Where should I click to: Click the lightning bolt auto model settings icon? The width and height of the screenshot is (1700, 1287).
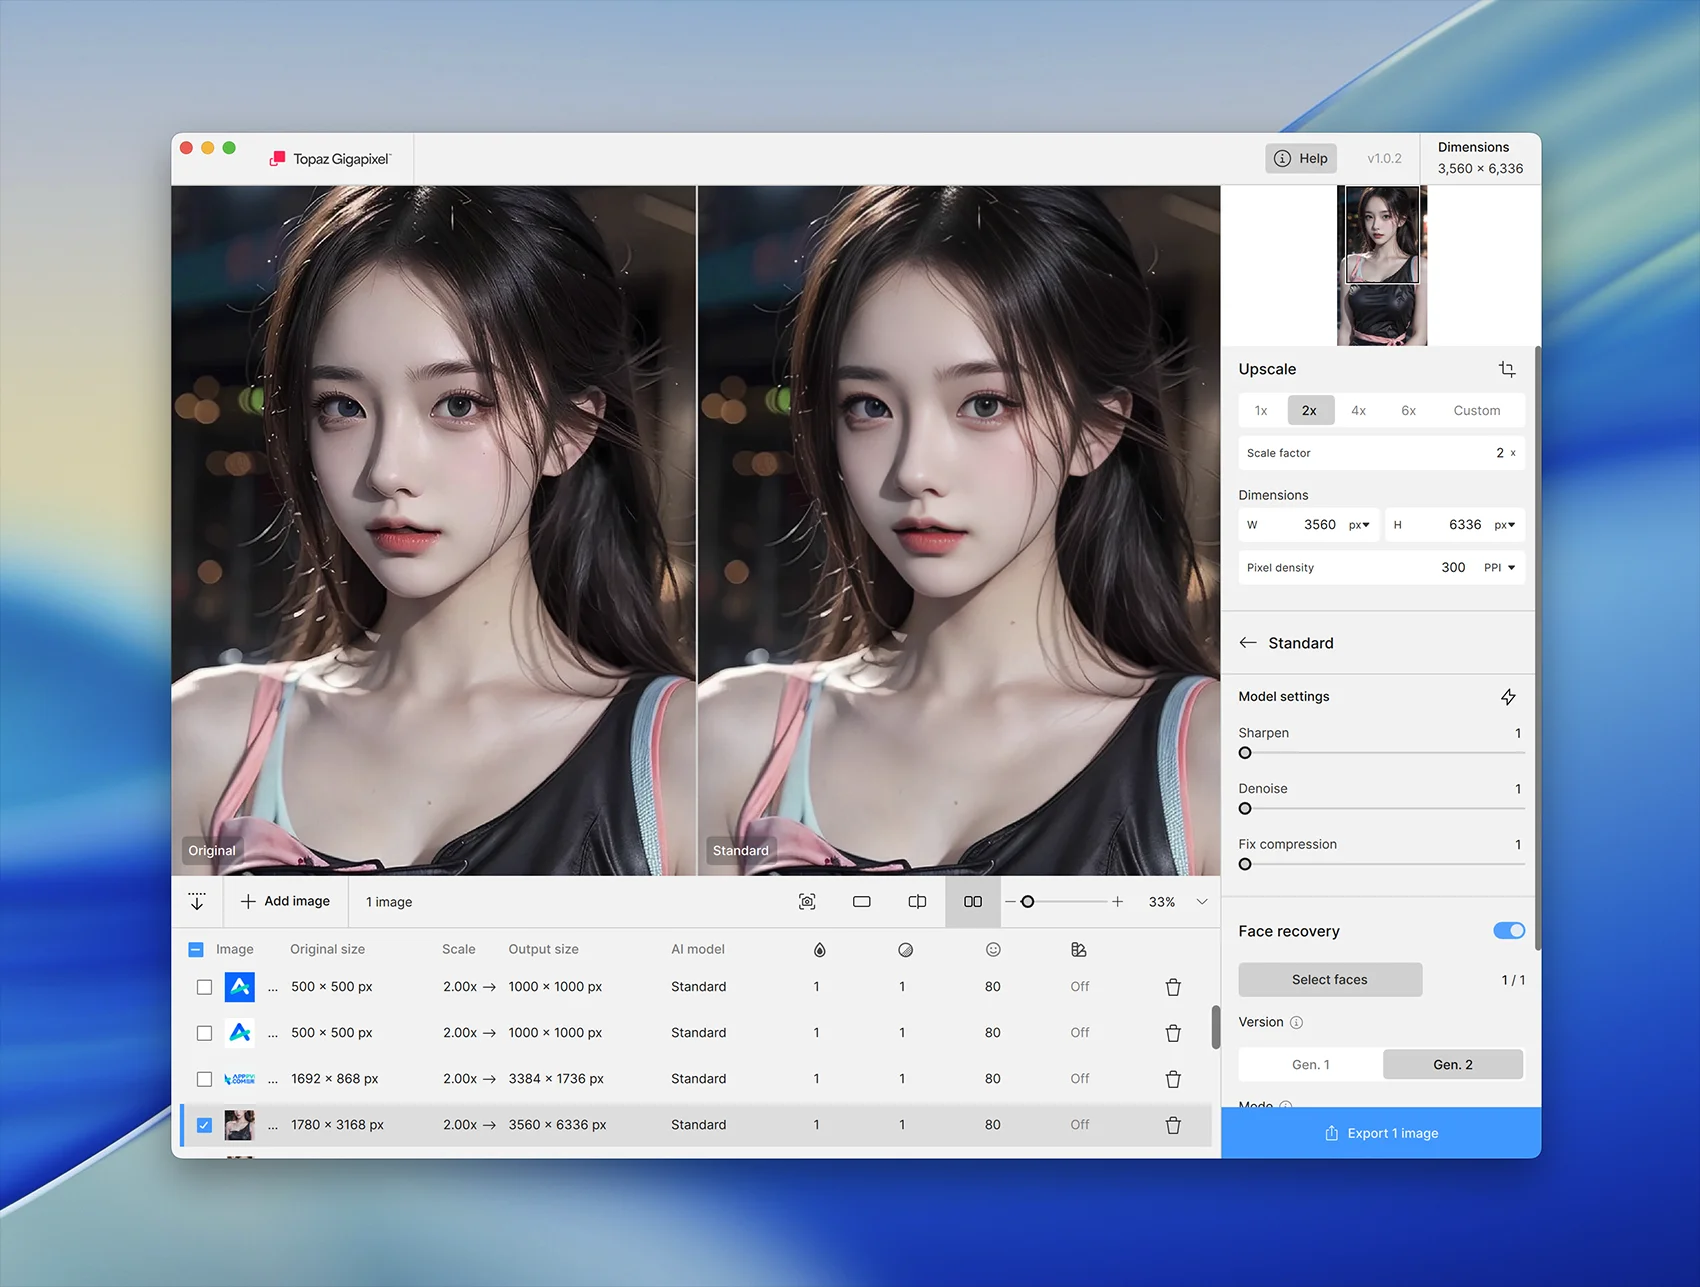1508,697
